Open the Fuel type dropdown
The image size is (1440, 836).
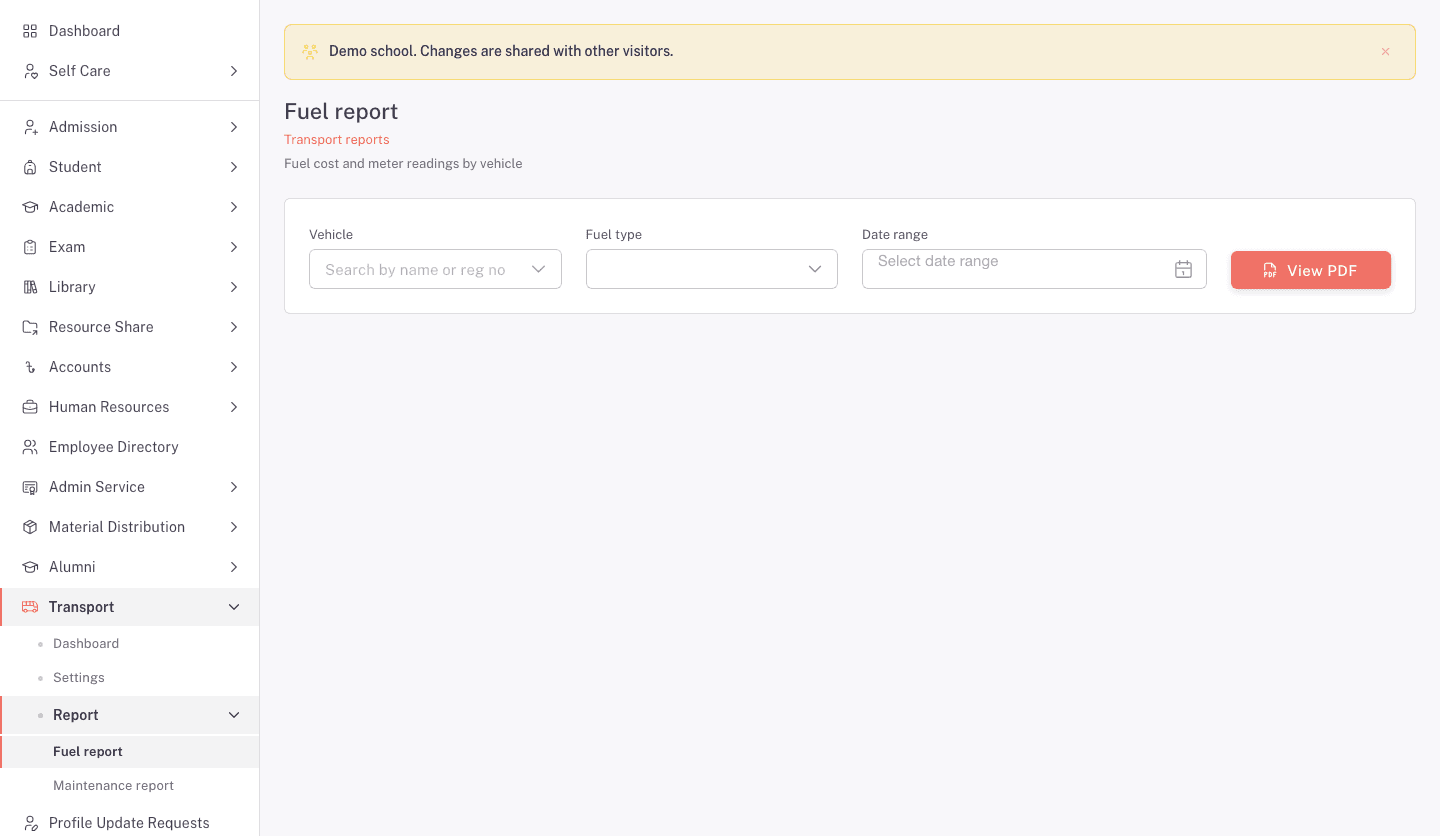pos(711,269)
